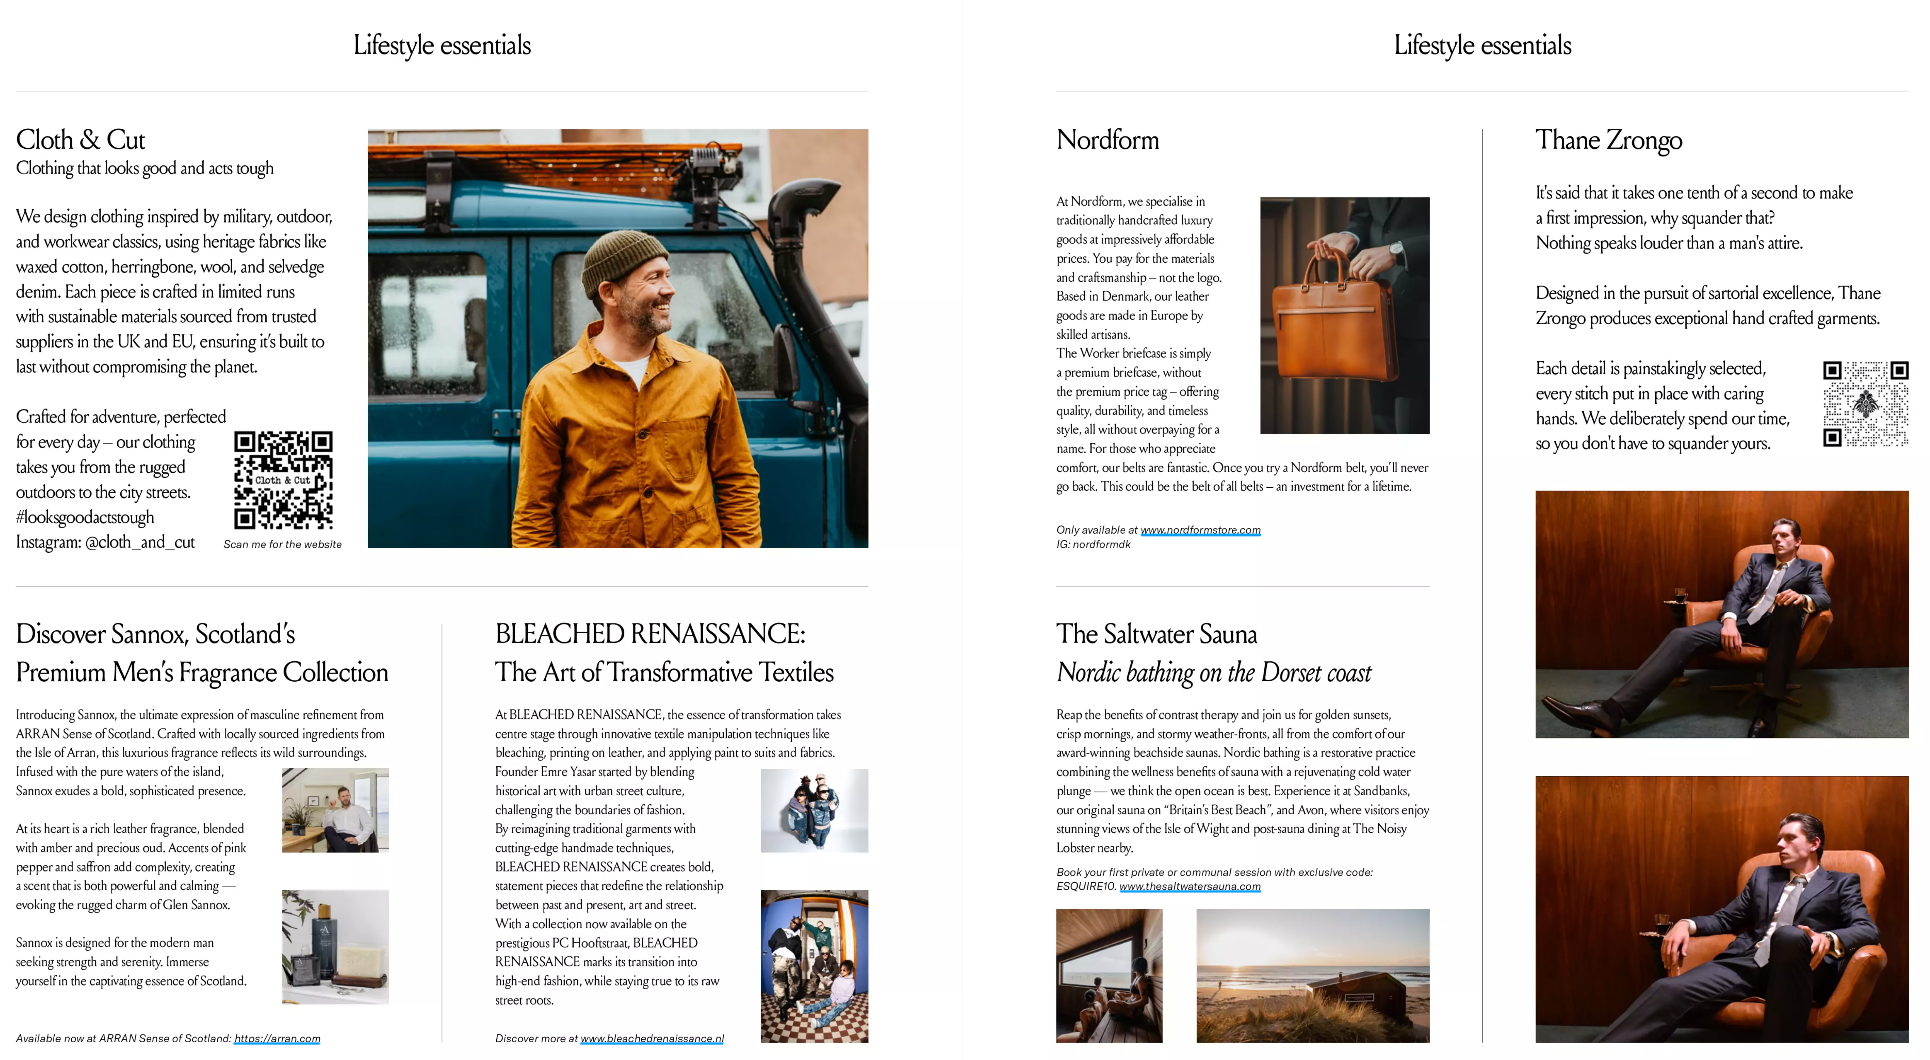Screen dimensions: 1930x1060
Task: Click photo of man seated in white room
Action: [x=335, y=810]
